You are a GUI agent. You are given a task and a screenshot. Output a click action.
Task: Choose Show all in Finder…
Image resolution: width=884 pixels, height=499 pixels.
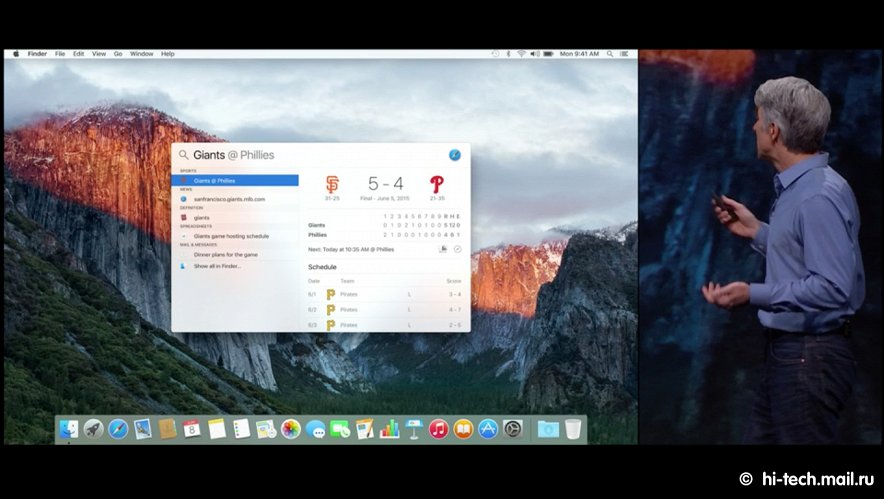click(x=217, y=266)
